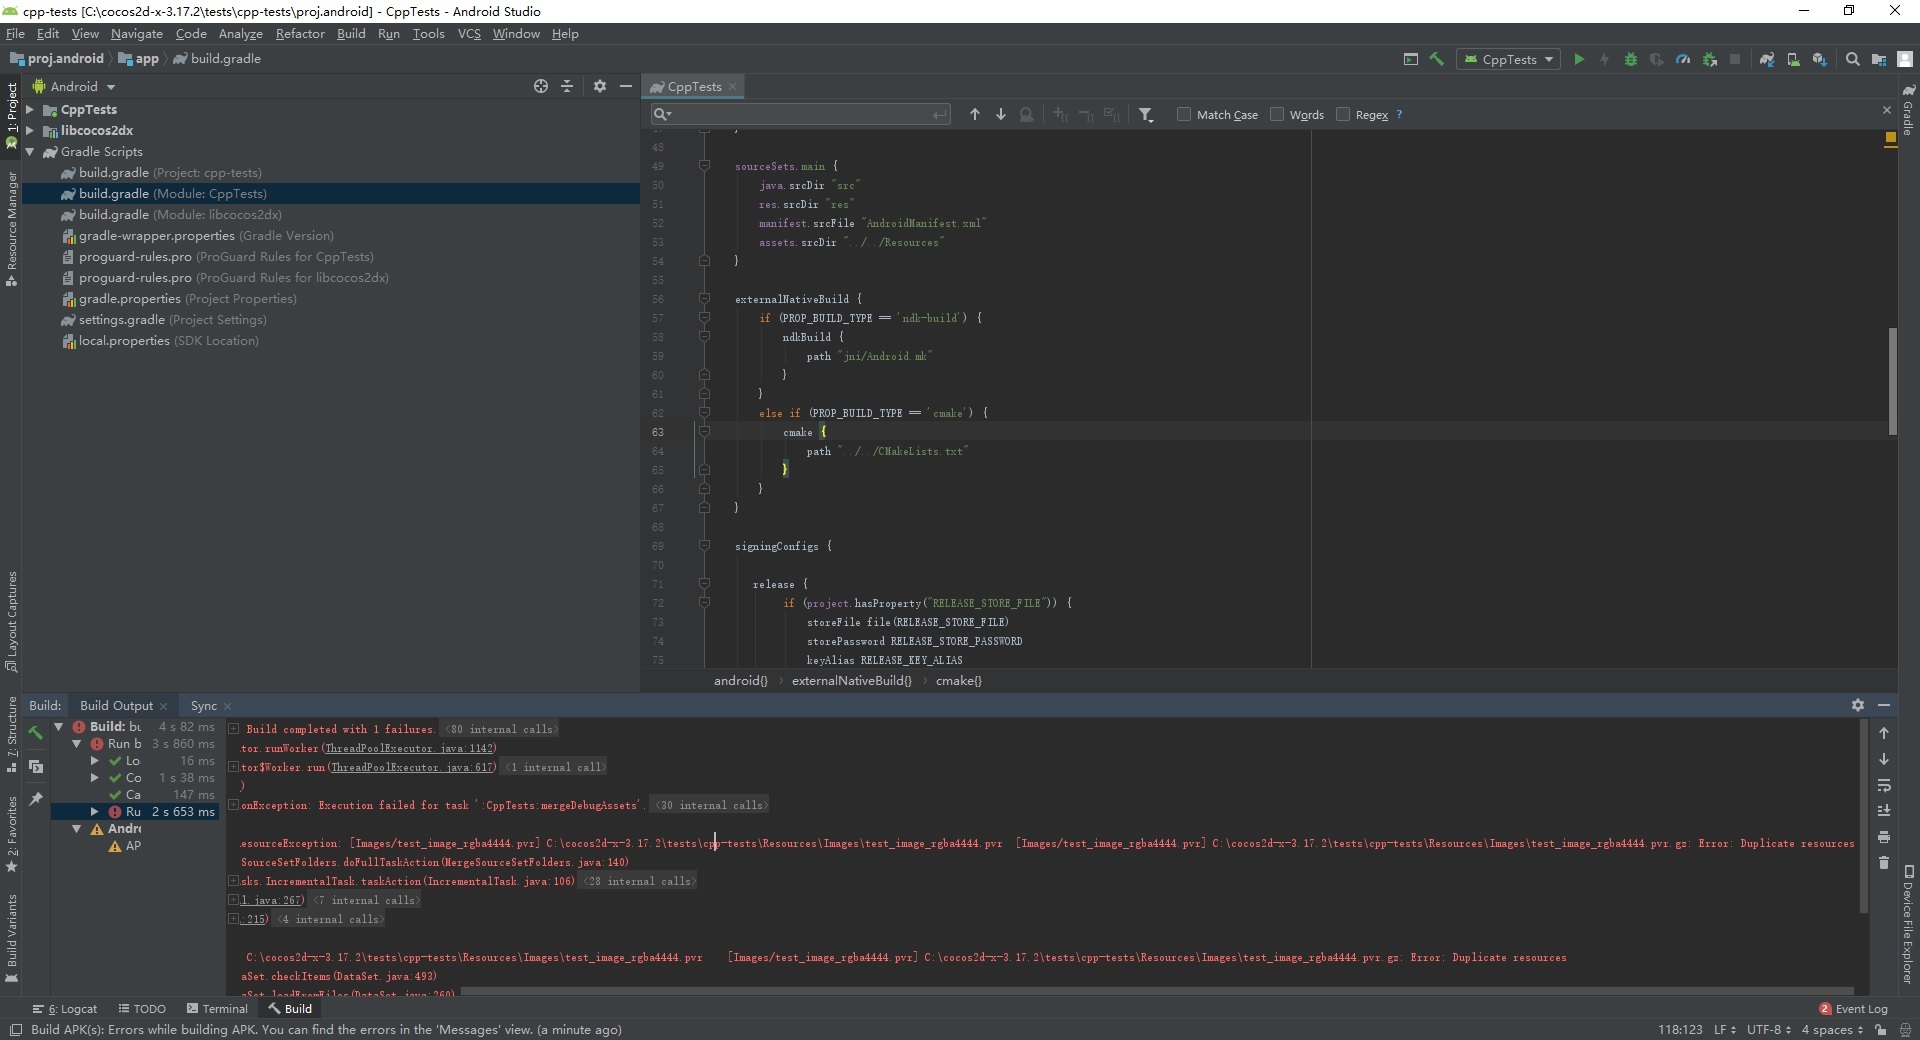Image resolution: width=1920 pixels, height=1040 pixels.
Task: Turn on the Regex checkbox
Action: [1343, 115]
